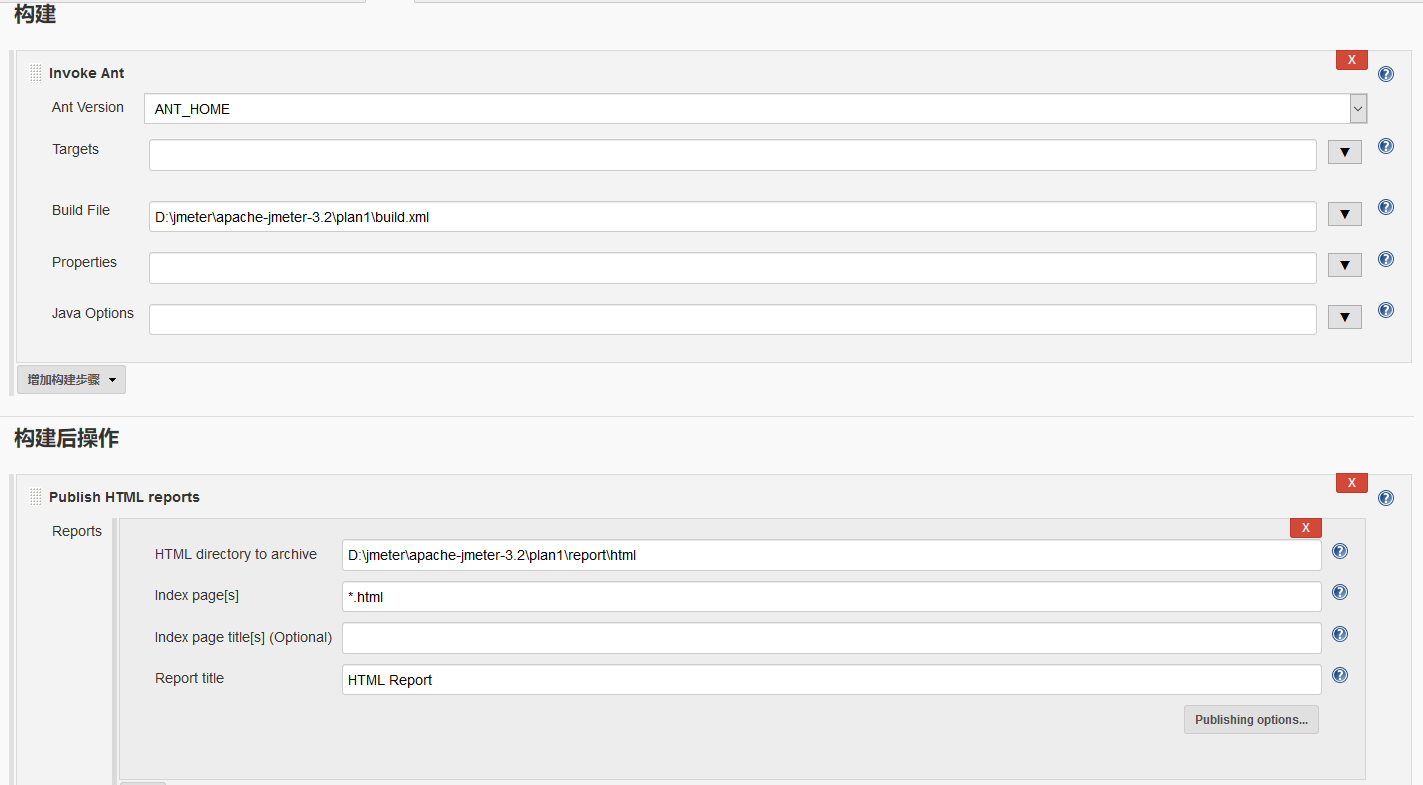
Task: Open help for Publish HTML reports
Action: (1385, 498)
